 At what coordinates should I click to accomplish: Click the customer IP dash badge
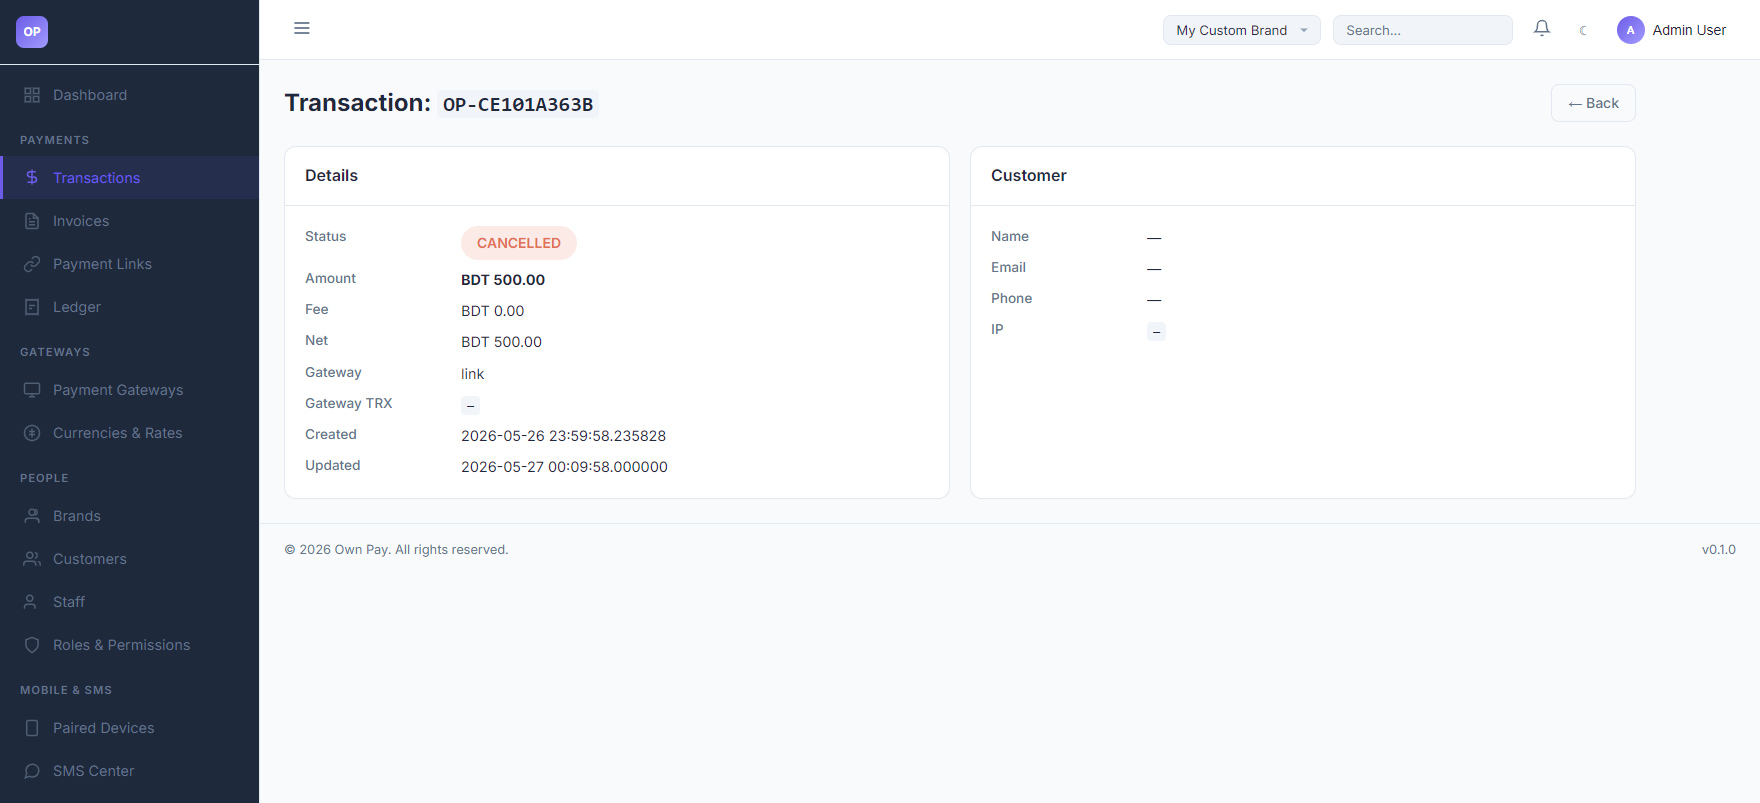pyautogui.click(x=1156, y=331)
